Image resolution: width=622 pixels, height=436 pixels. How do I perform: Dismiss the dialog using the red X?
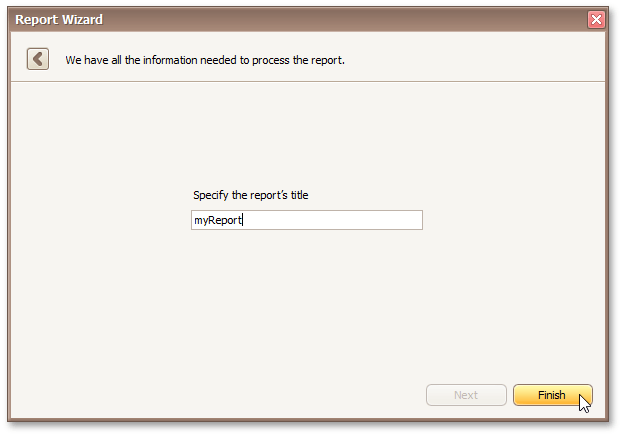(596, 19)
